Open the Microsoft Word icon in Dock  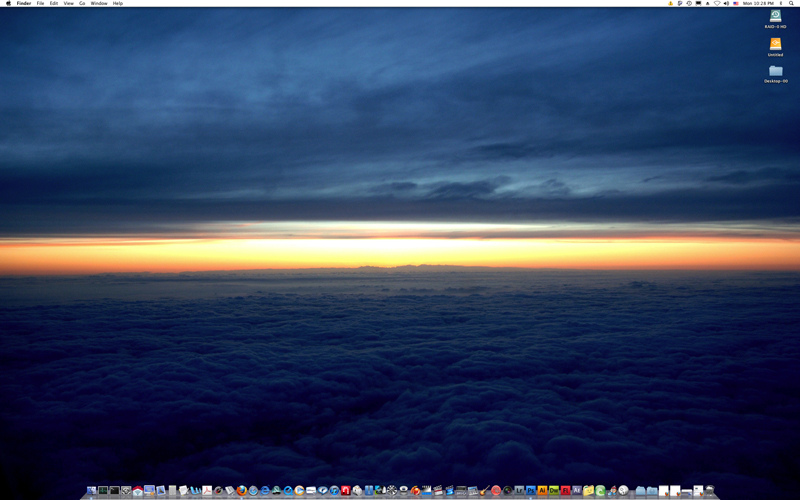click(195, 490)
